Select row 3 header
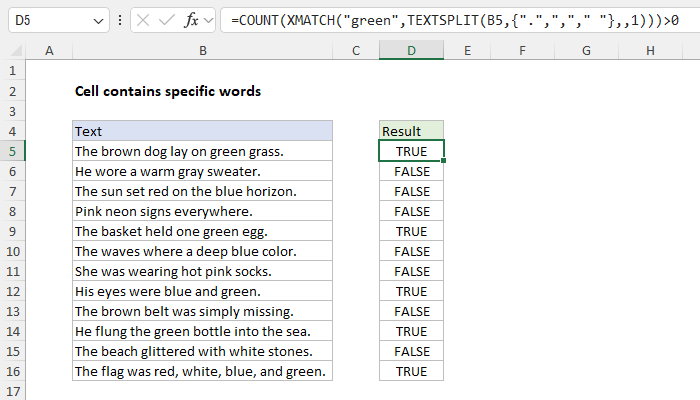700x400 pixels. 12,111
